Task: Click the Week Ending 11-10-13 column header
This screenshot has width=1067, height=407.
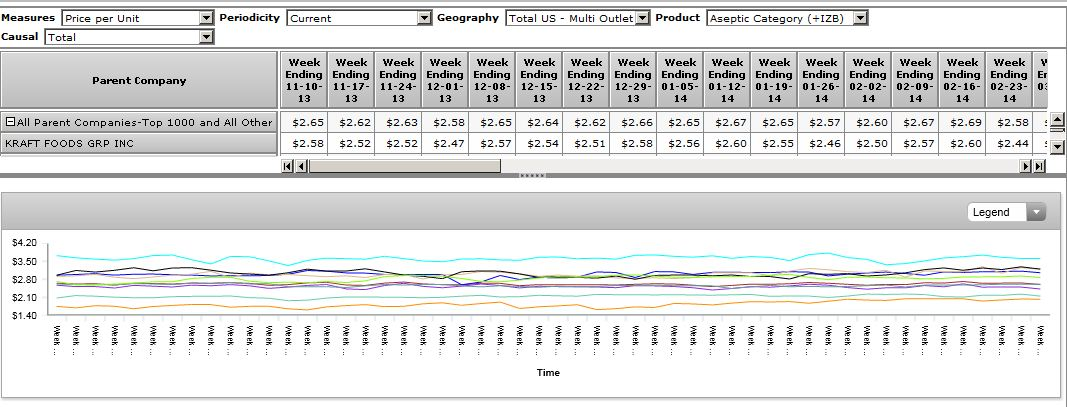Action: point(303,81)
